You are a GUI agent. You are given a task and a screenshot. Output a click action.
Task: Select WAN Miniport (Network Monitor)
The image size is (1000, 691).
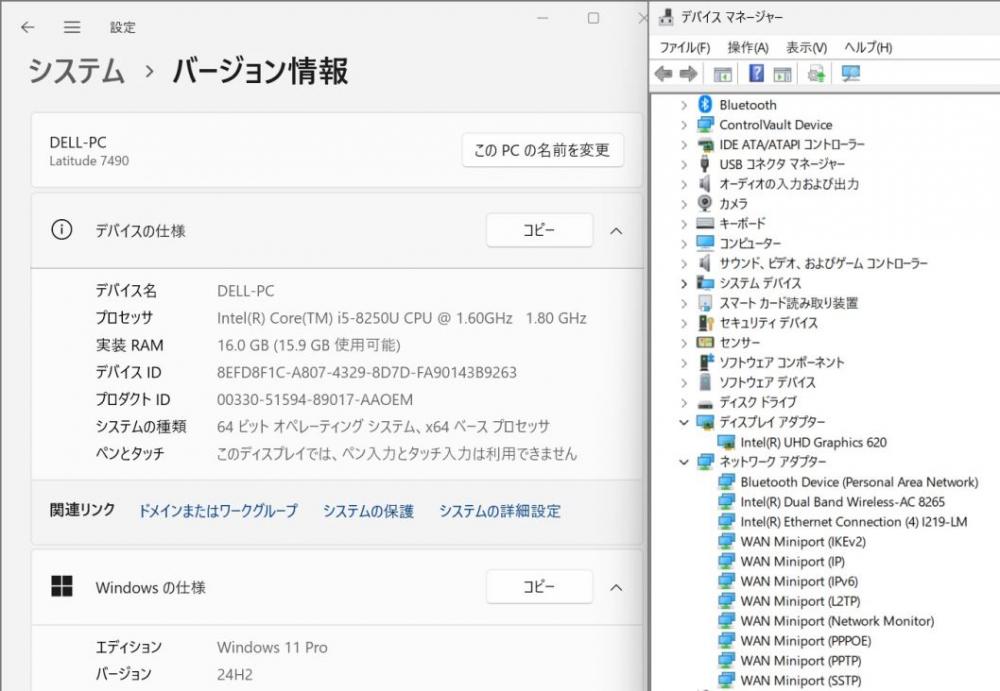[837, 621]
